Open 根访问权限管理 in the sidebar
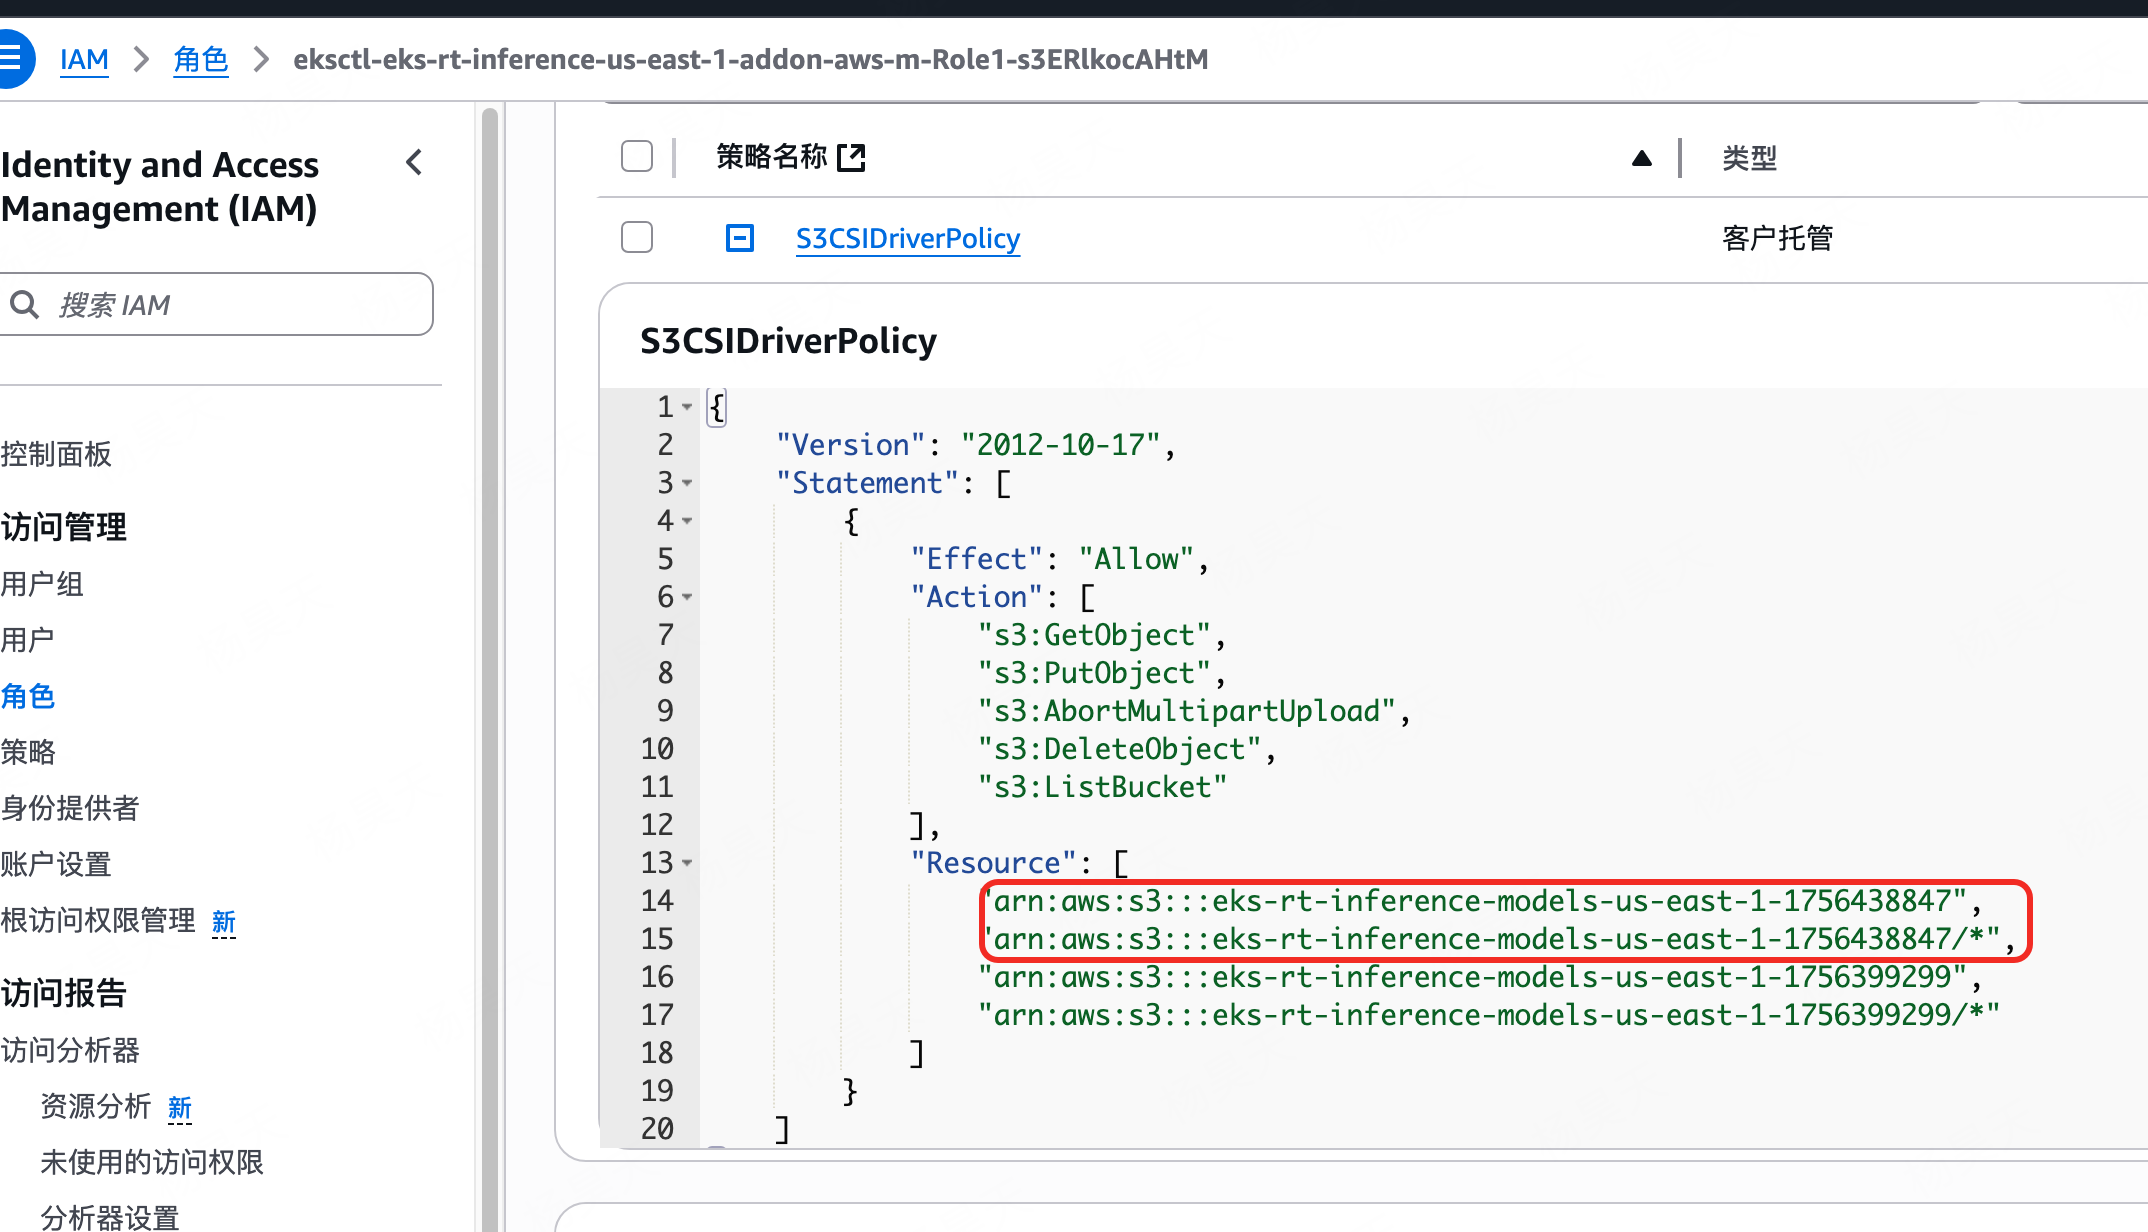The height and width of the screenshot is (1232, 2148). [x=98, y=920]
